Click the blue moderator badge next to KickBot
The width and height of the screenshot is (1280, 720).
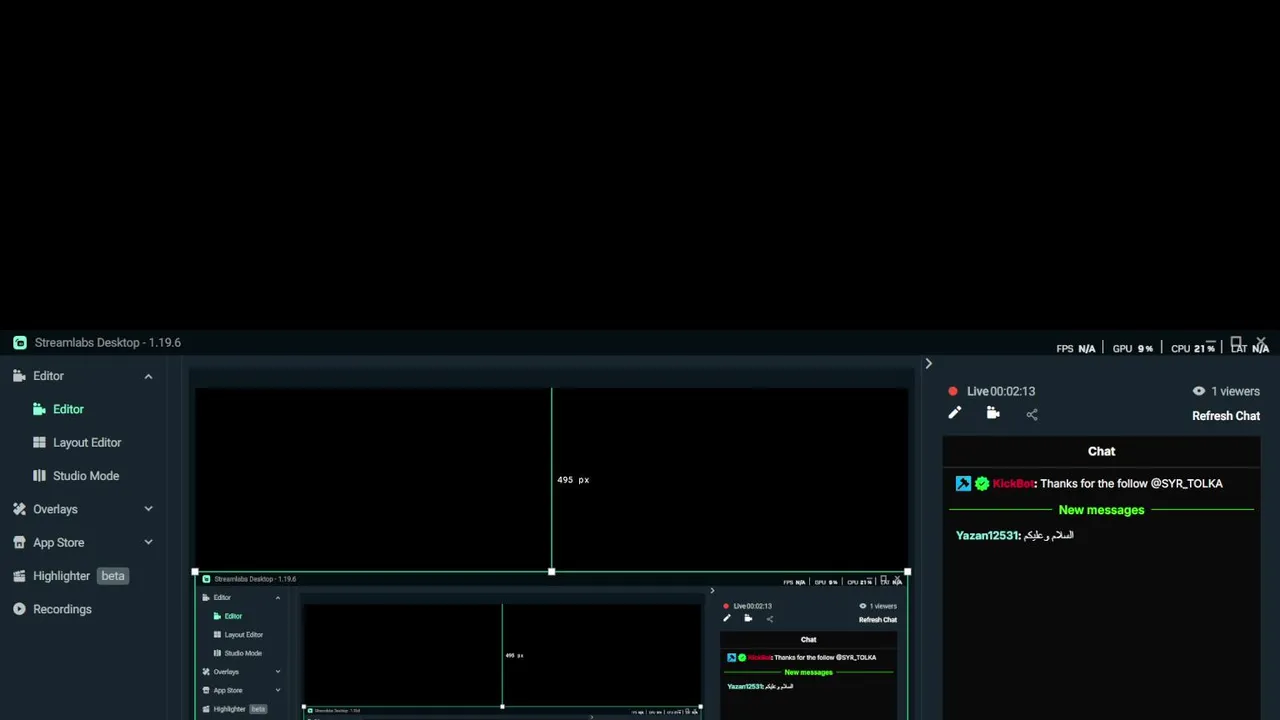tap(963, 484)
